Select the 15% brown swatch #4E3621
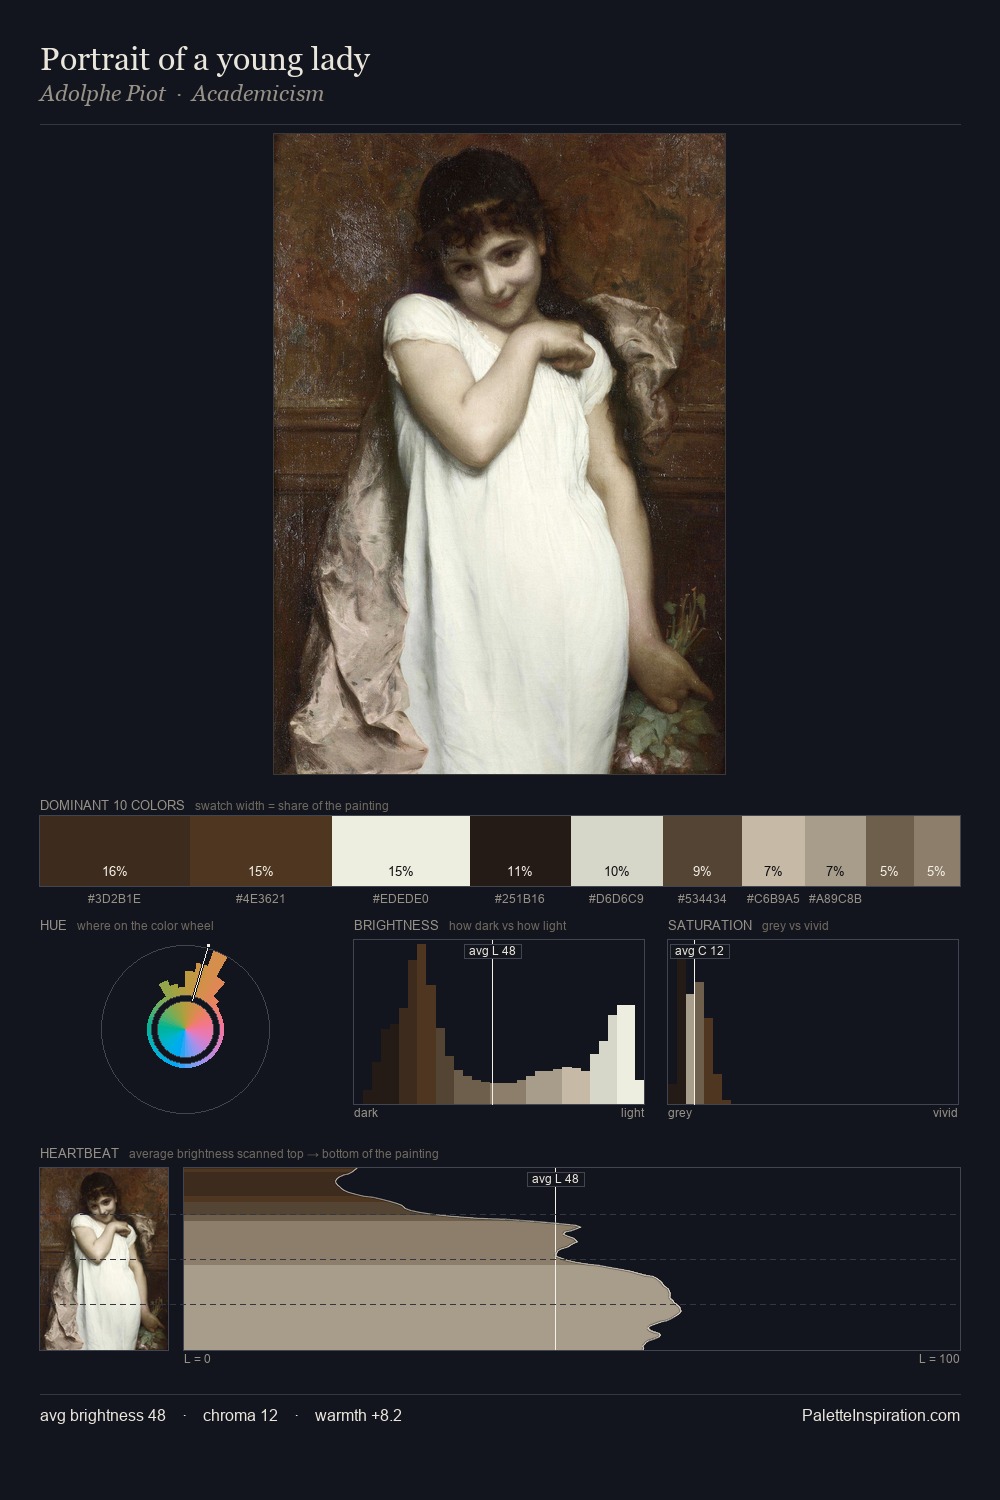1000x1500 pixels. tap(261, 851)
